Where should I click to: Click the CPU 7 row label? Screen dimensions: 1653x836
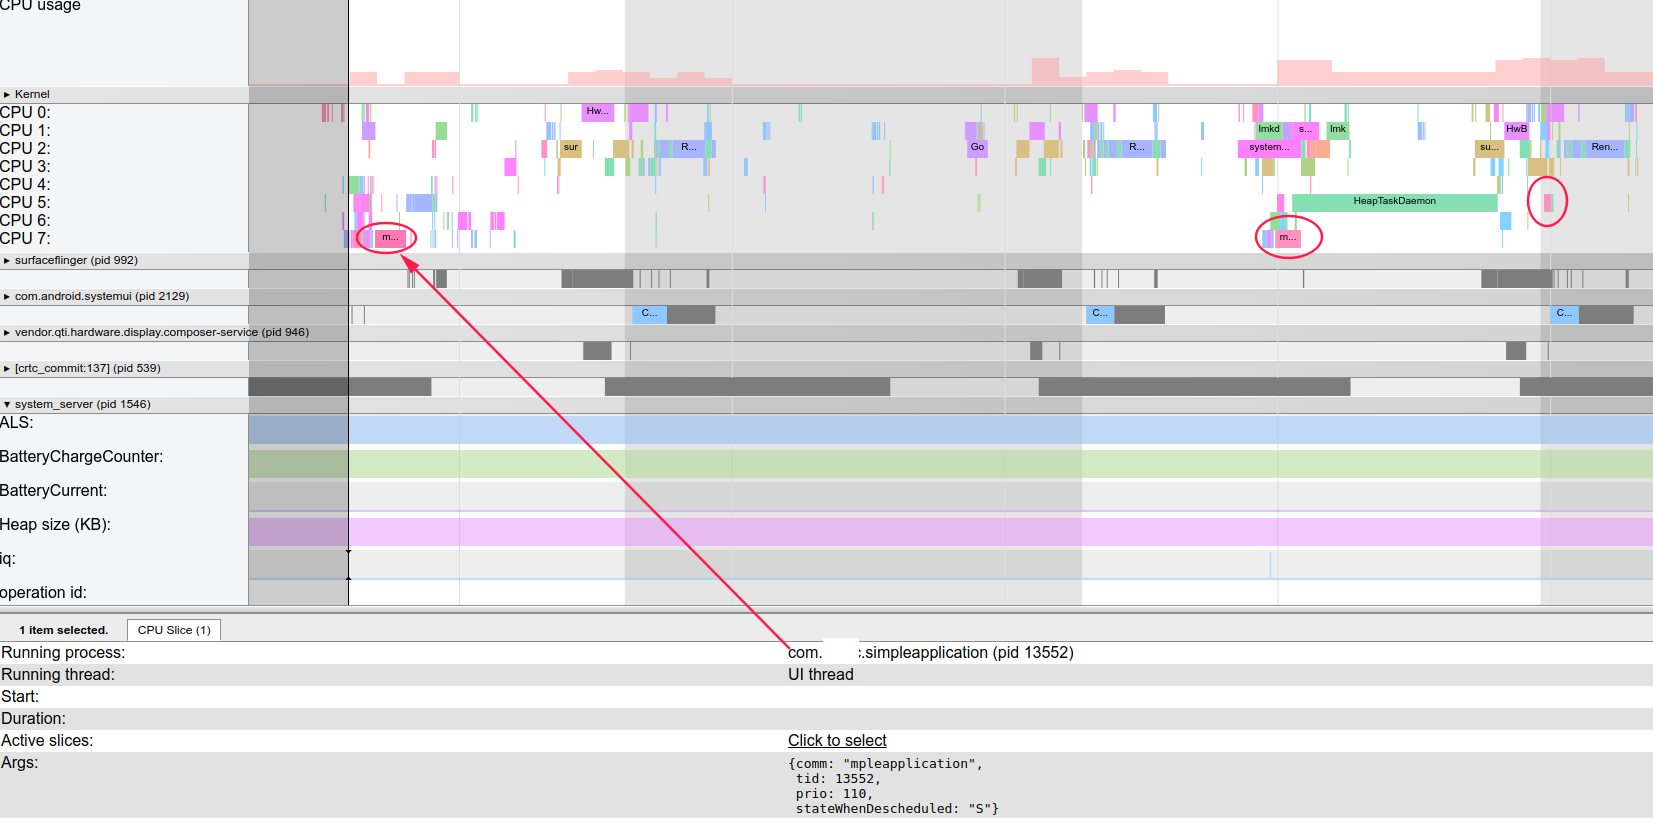(25, 239)
